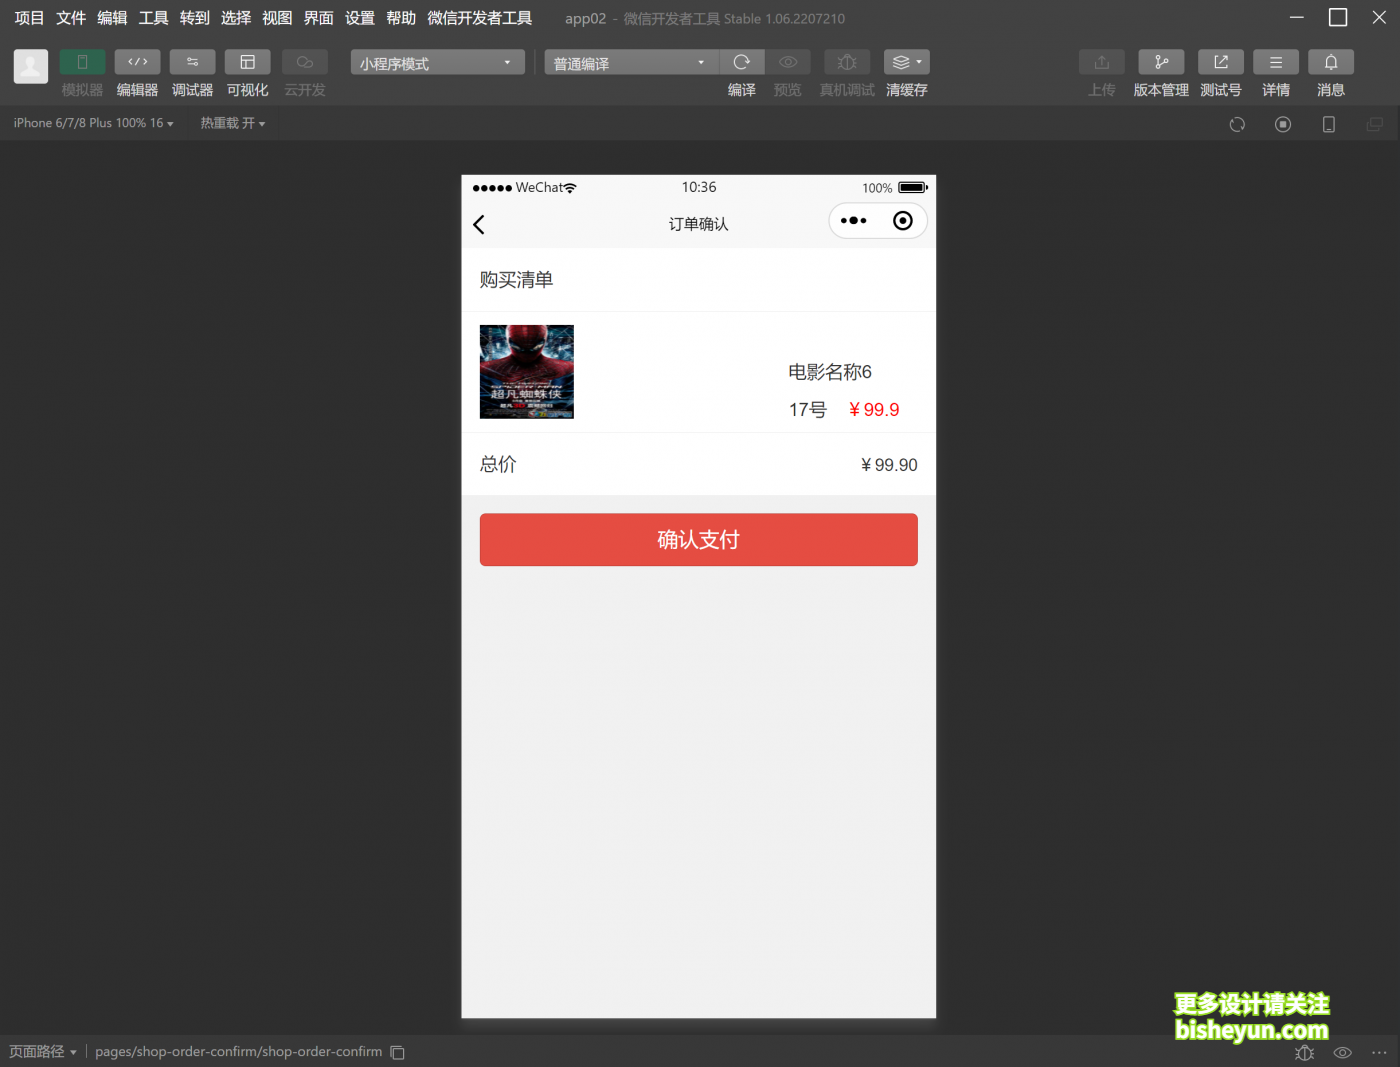Open the details (详情) icon

[1276, 62]
